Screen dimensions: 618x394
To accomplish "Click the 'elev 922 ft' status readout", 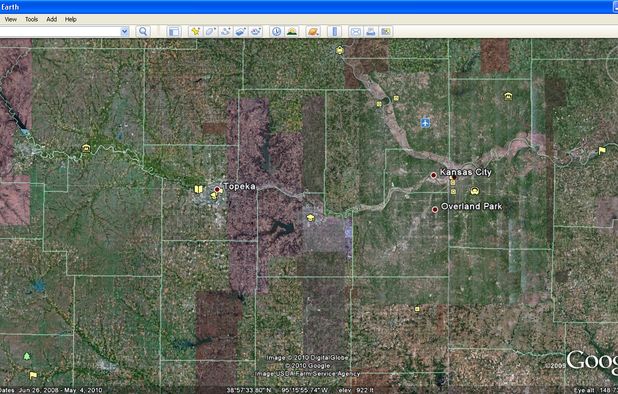I will (x=356, y=390).
